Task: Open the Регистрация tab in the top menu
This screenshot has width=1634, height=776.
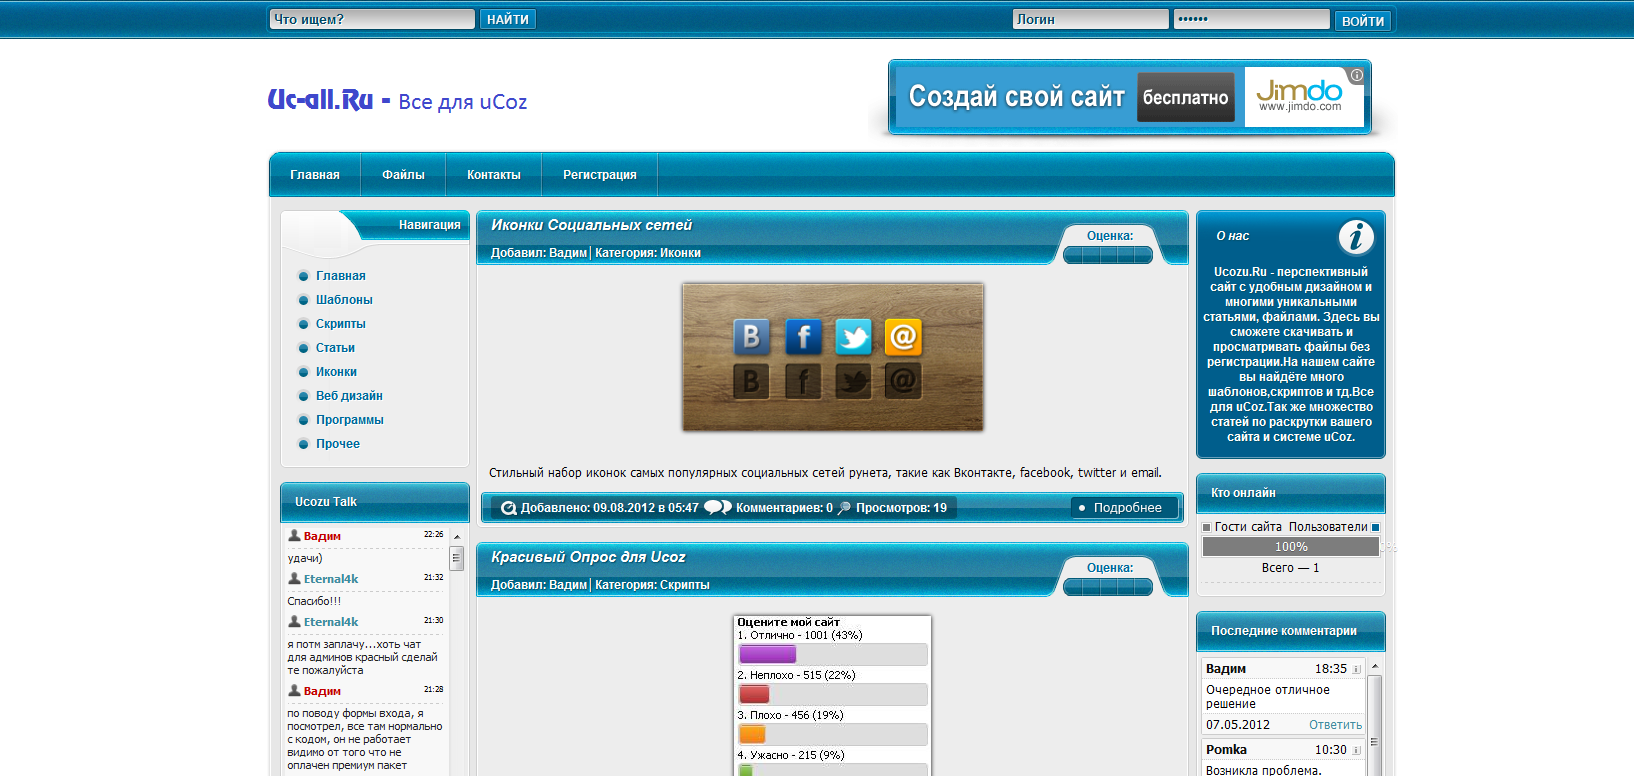Action: tap(600, 175)
